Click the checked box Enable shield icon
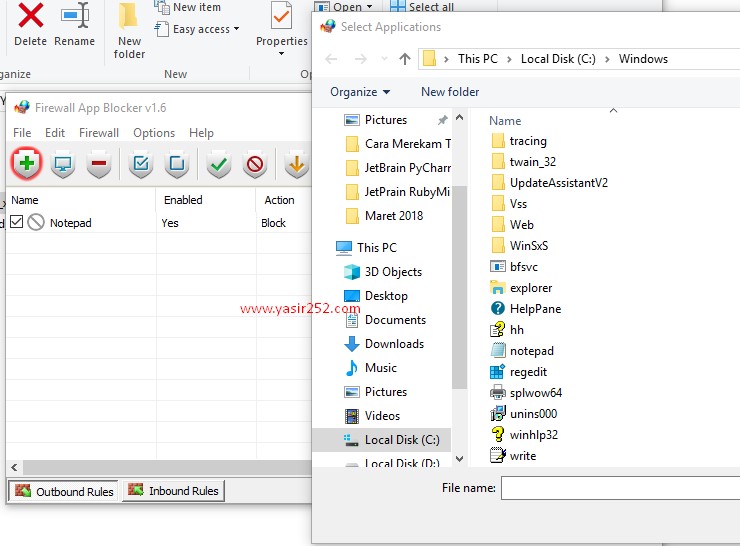 (141, 164)
